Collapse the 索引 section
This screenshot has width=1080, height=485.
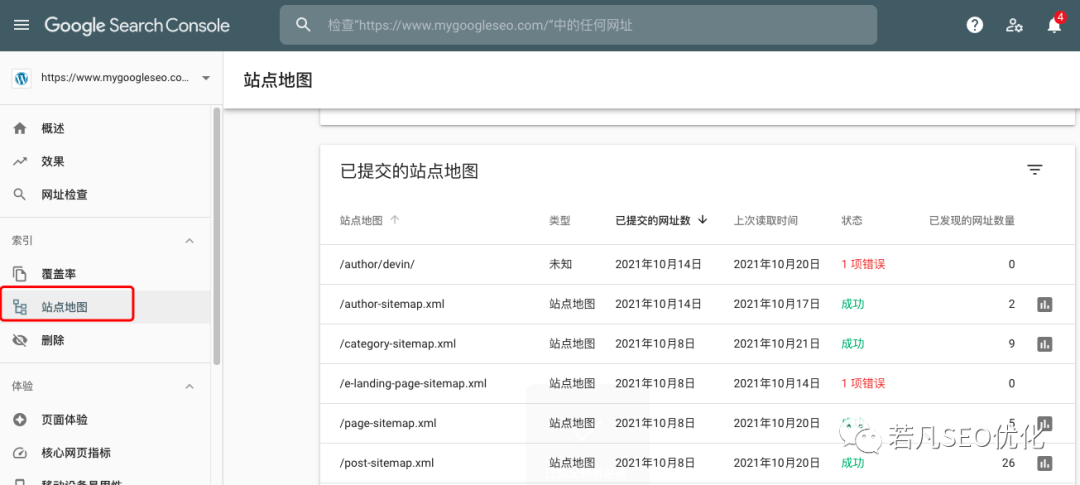[x=190, y=241]
